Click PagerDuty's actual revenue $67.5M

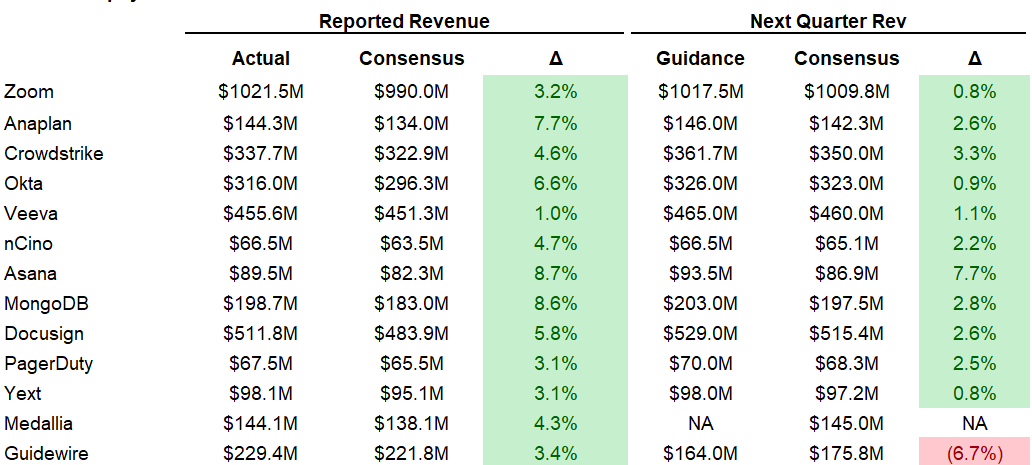point(261,363)
